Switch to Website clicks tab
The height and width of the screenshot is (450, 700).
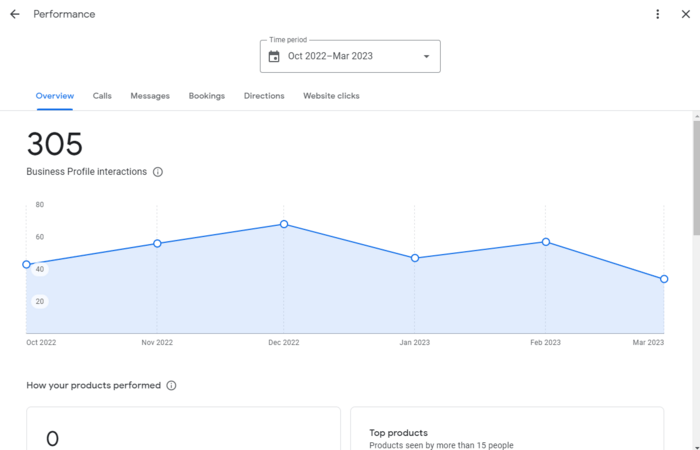coord(331,96)
